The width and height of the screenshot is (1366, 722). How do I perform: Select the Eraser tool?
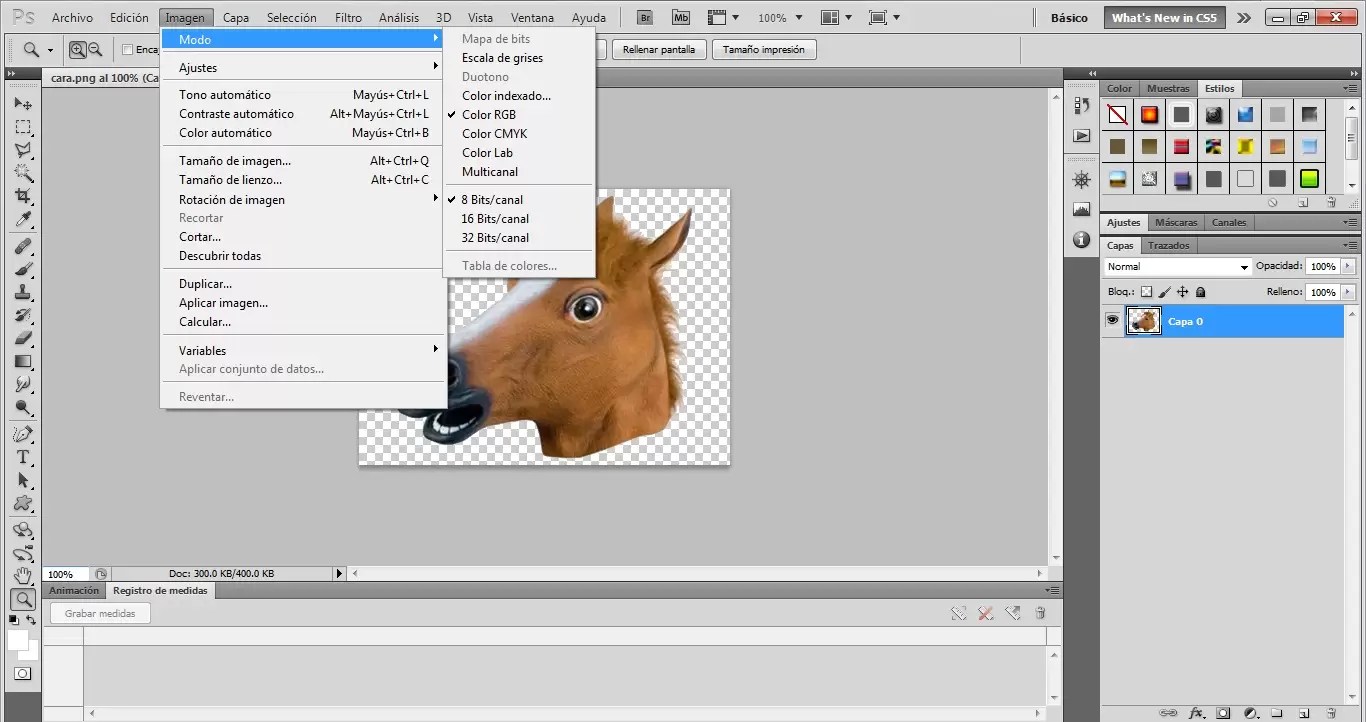click(x=22, y=339)
